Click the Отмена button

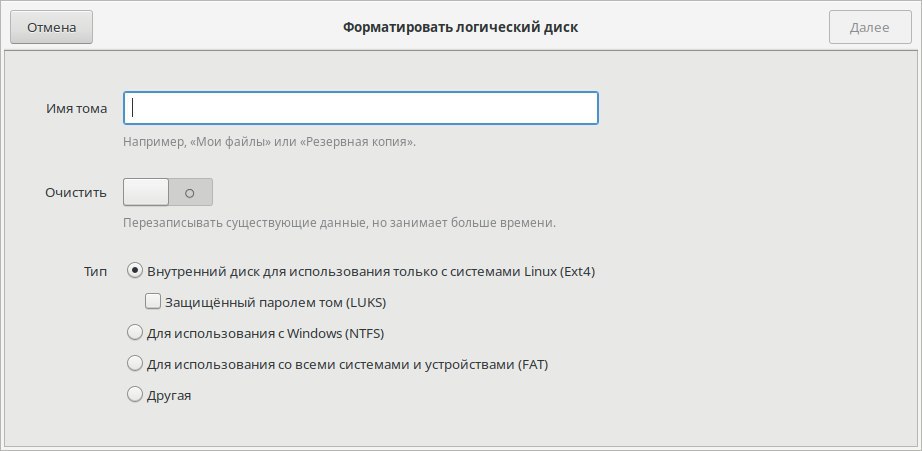coord(51,27)
